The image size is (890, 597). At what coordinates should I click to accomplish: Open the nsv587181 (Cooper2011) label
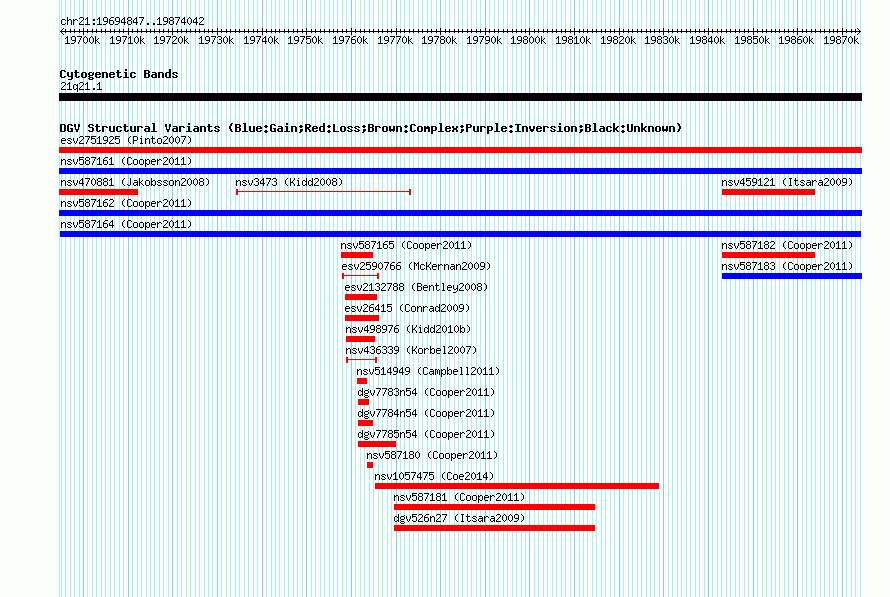(459, 497)
